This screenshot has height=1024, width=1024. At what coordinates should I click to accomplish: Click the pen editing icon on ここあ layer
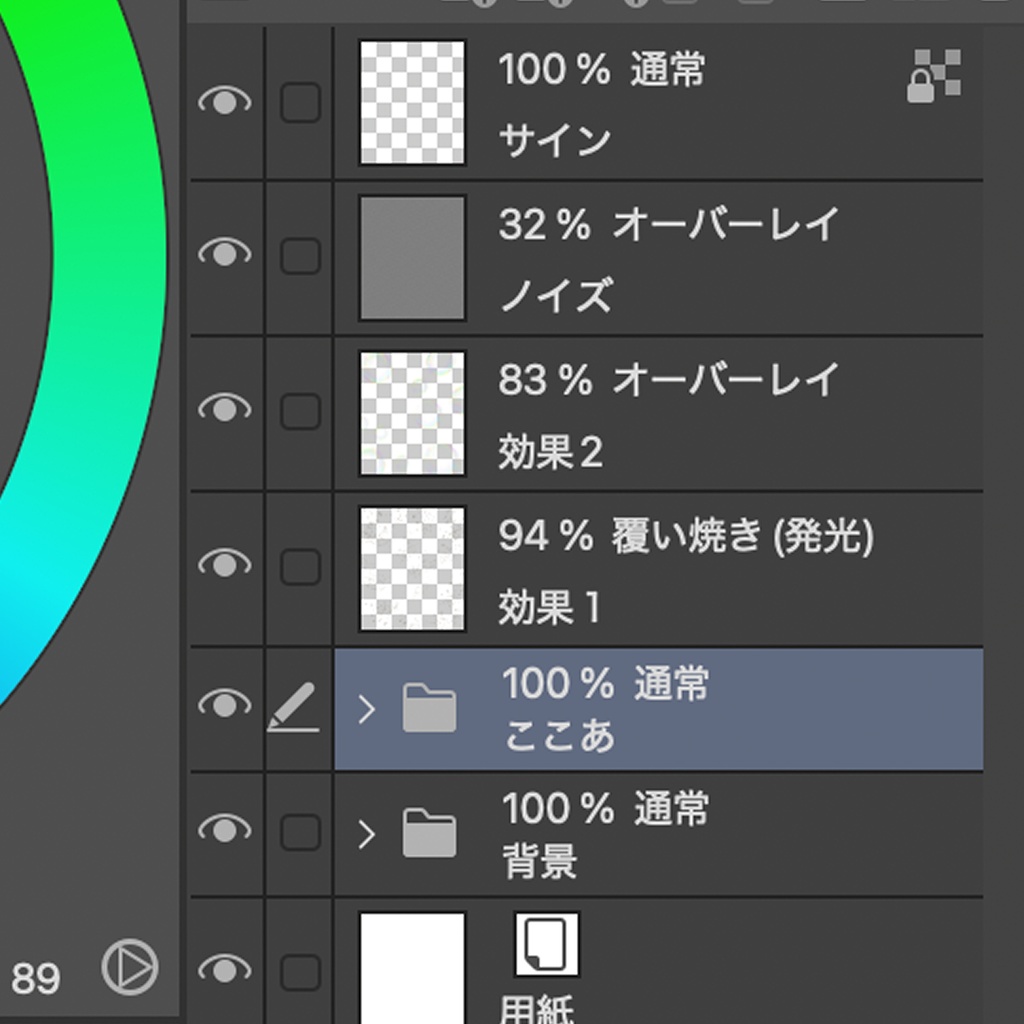pos(293,708)
